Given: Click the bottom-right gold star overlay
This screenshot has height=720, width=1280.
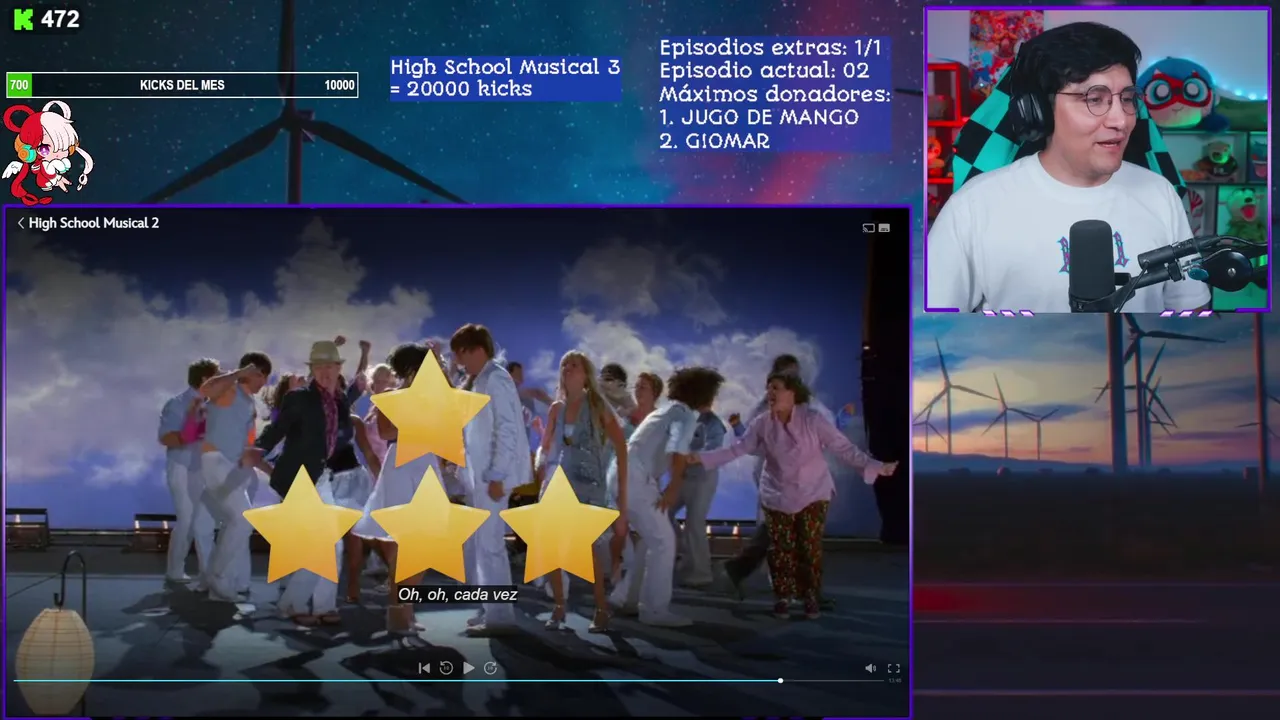Looking at the screenshot, I should pos(559,525).
